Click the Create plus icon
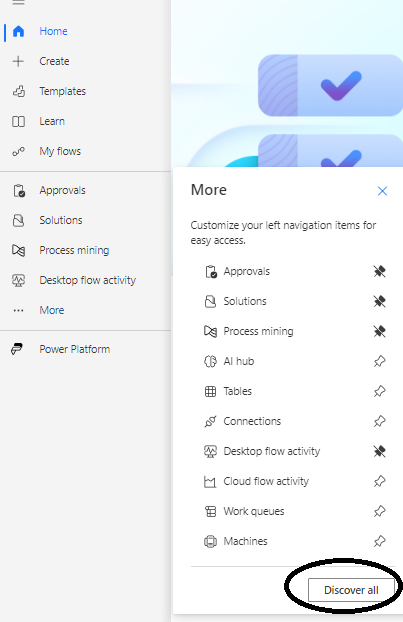The width and height of the screenshot is (403, 622). point(18,61)
